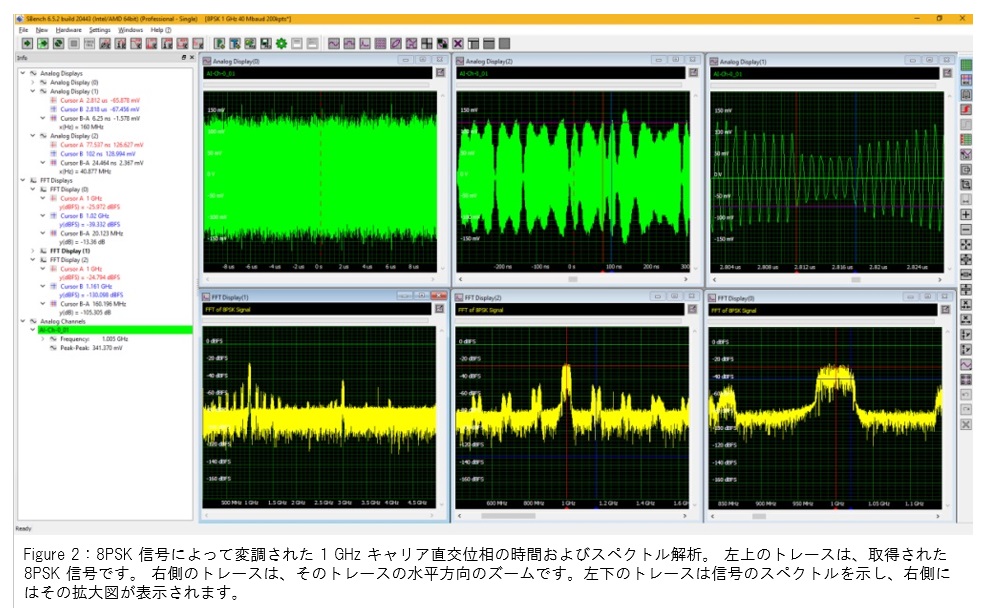Click the black X icon in top toolbar

point(457,43)
